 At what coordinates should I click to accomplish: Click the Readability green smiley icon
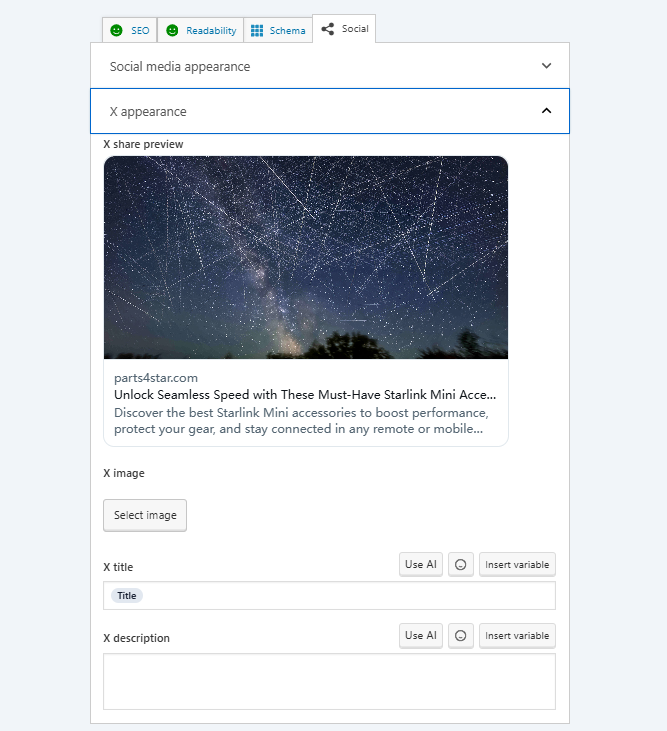click(x=172, y=31)
